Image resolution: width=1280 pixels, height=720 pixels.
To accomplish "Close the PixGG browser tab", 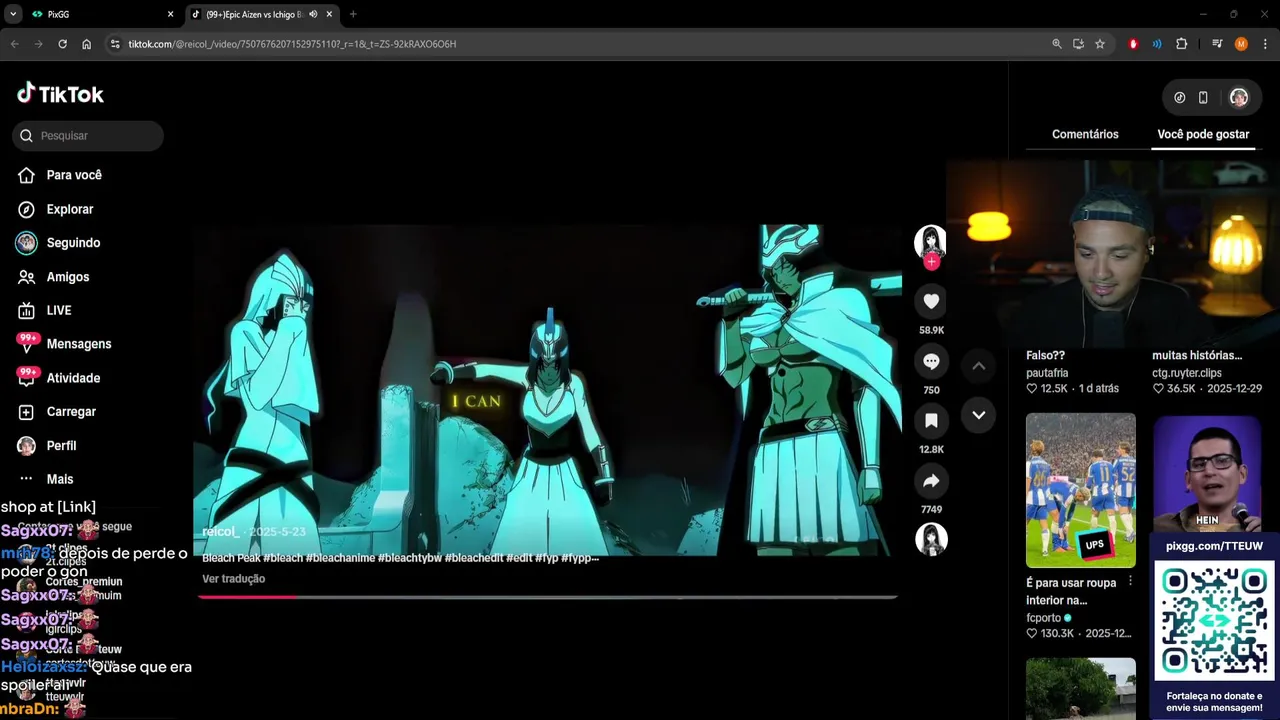I will 170,14.
